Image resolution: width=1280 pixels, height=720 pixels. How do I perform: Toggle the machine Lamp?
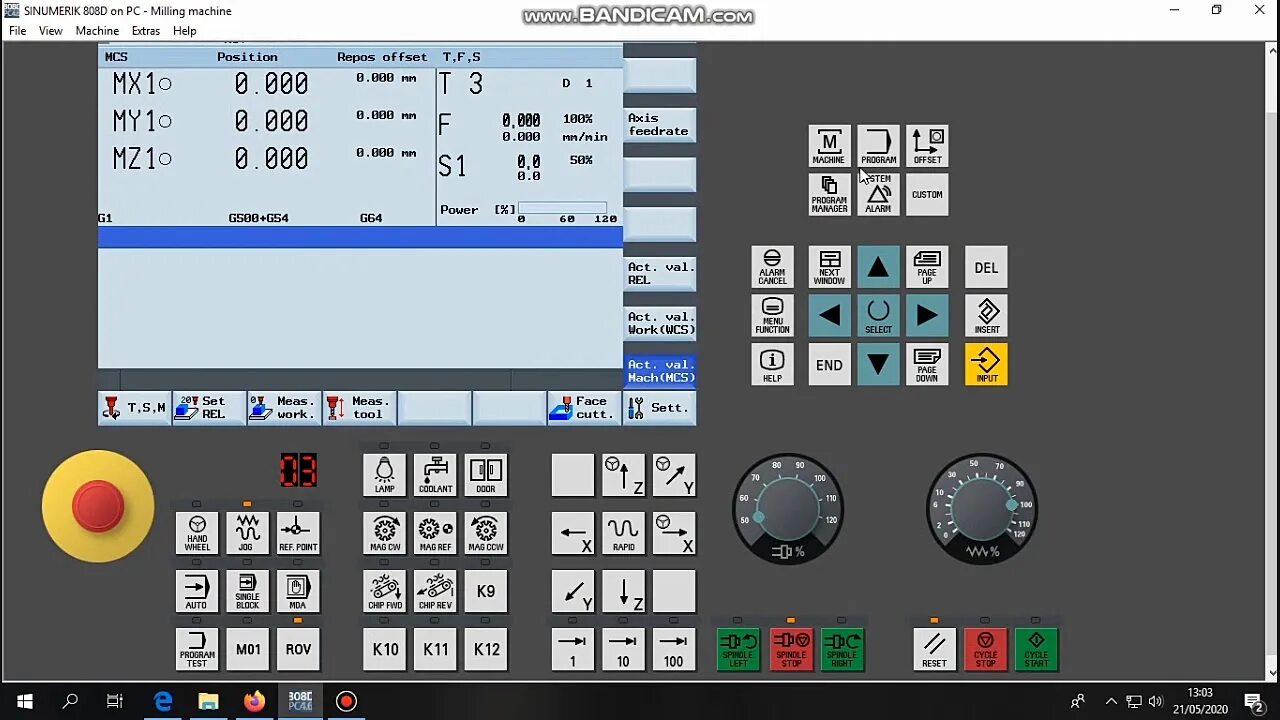(x=385, y=475)
